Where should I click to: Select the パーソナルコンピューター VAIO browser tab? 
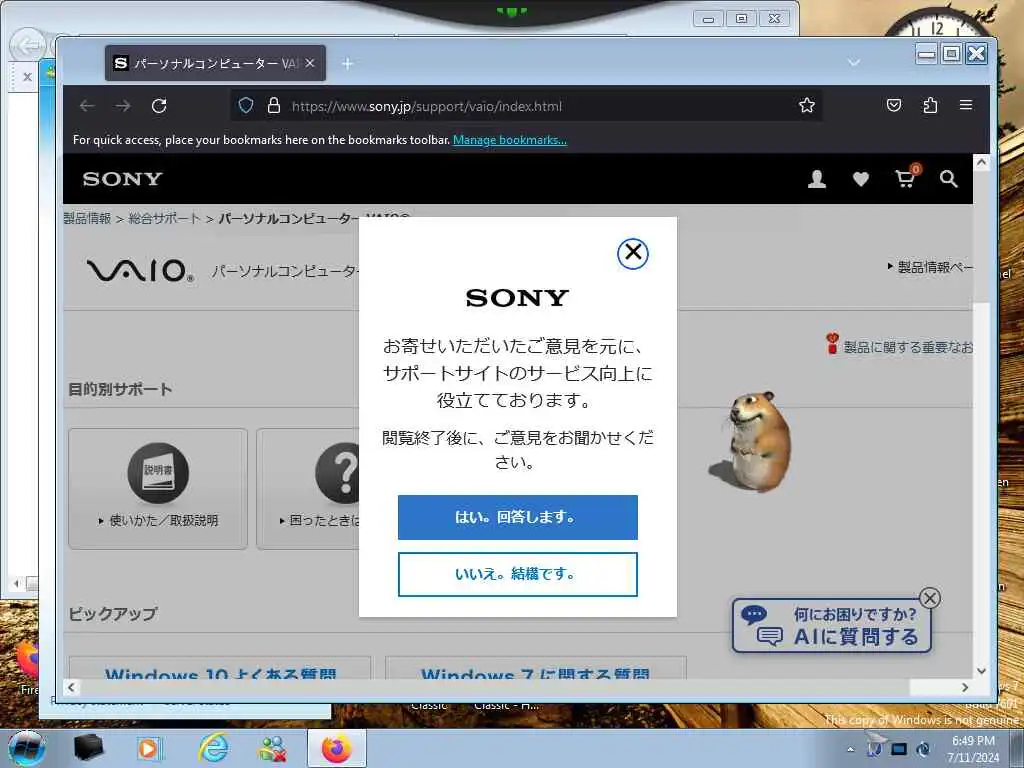(215, 63)
